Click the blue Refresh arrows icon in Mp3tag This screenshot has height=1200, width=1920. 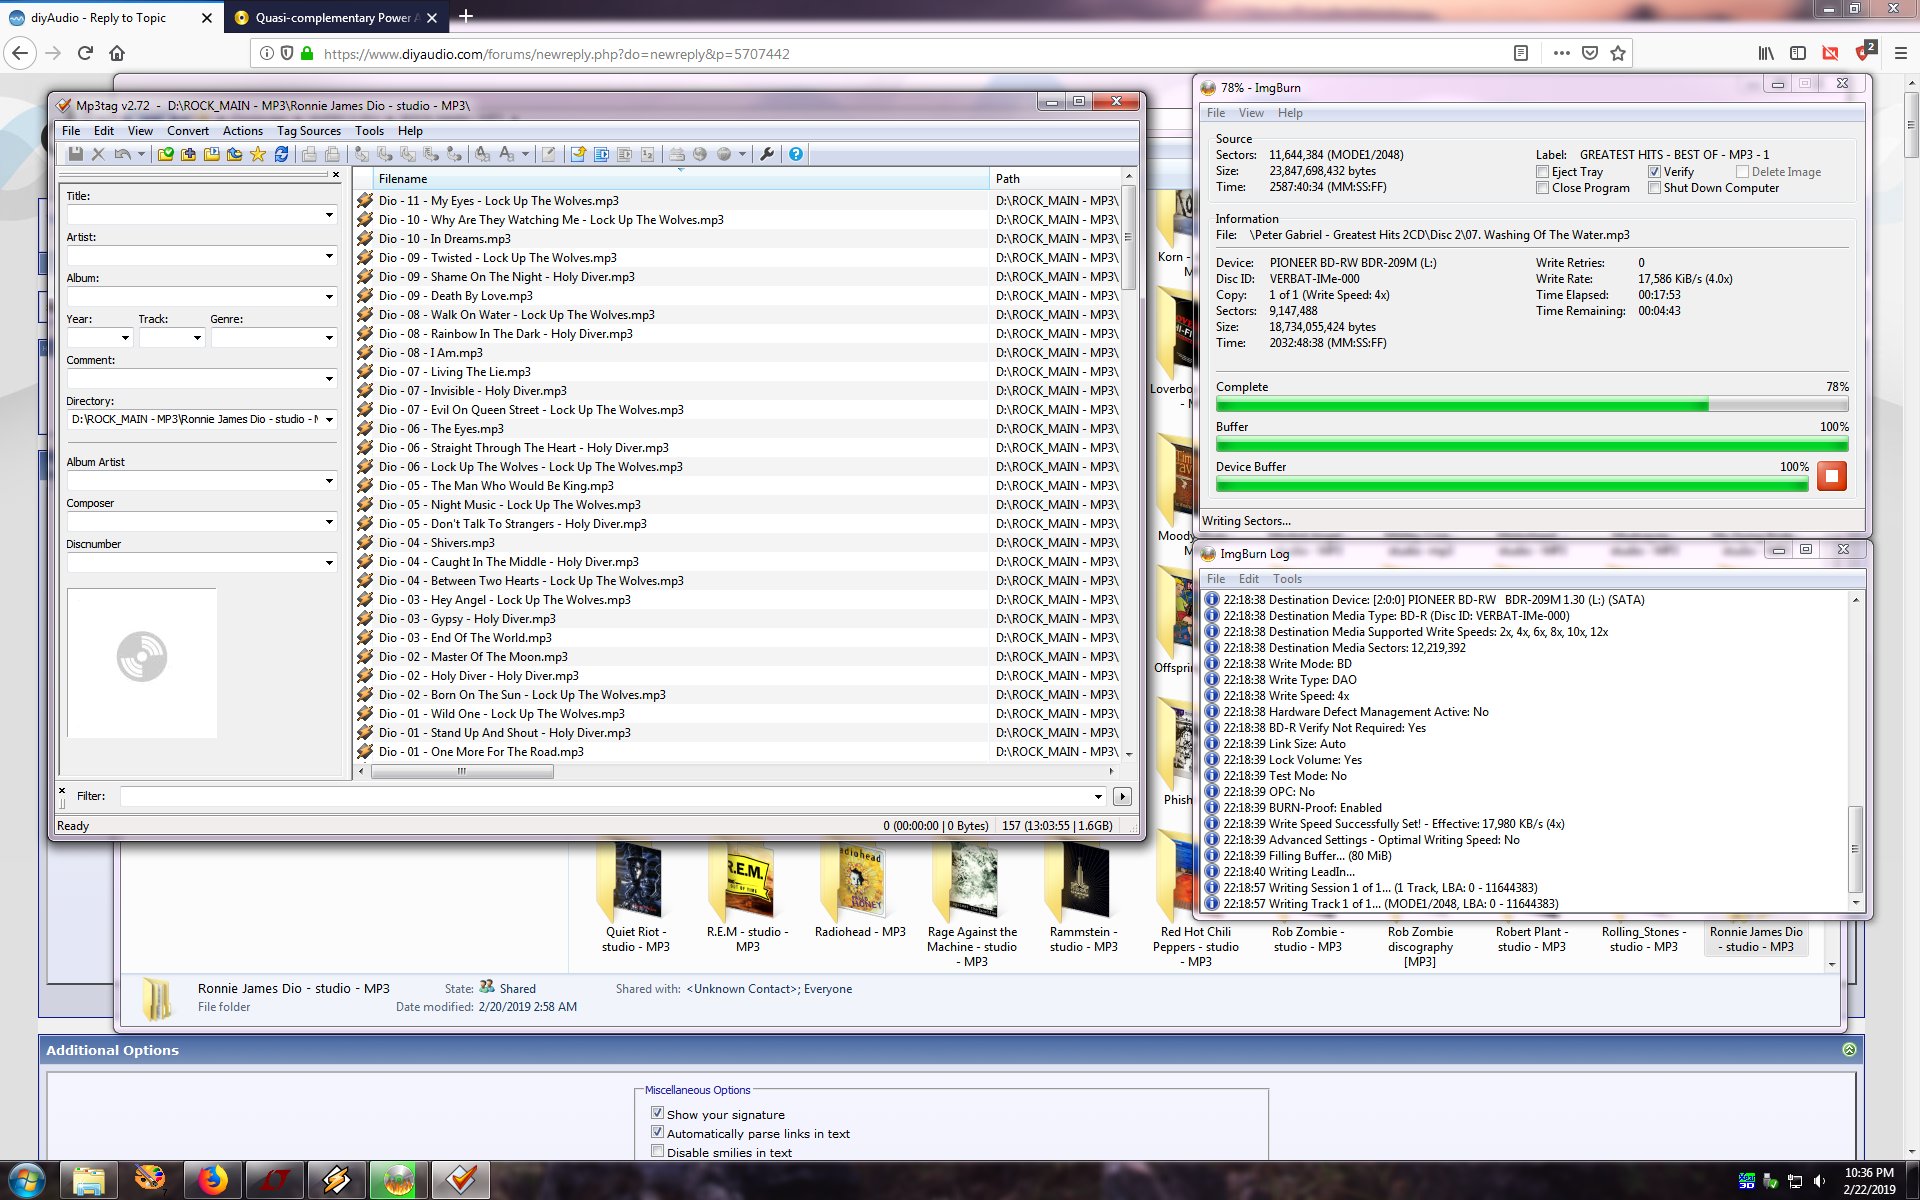click(x=281, y=154)
